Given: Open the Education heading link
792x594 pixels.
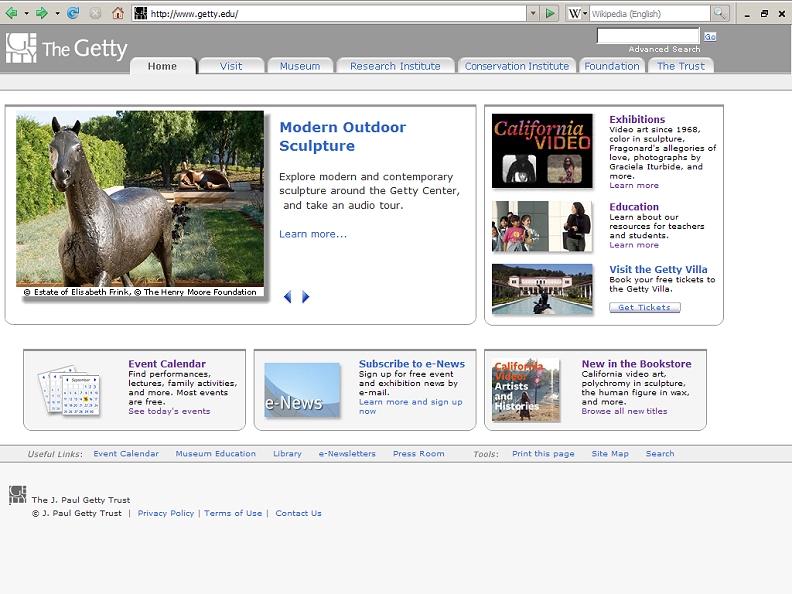Looking at the screenshot, I should click(634, 207).
